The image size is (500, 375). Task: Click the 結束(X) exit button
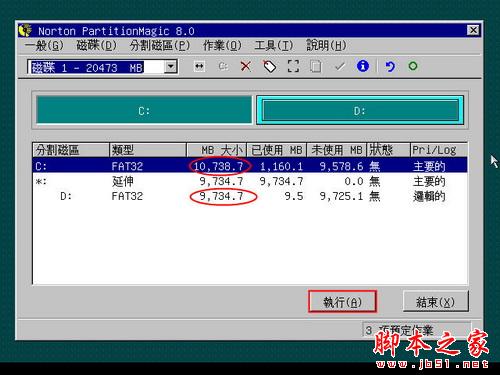click(x=435, y=301)
